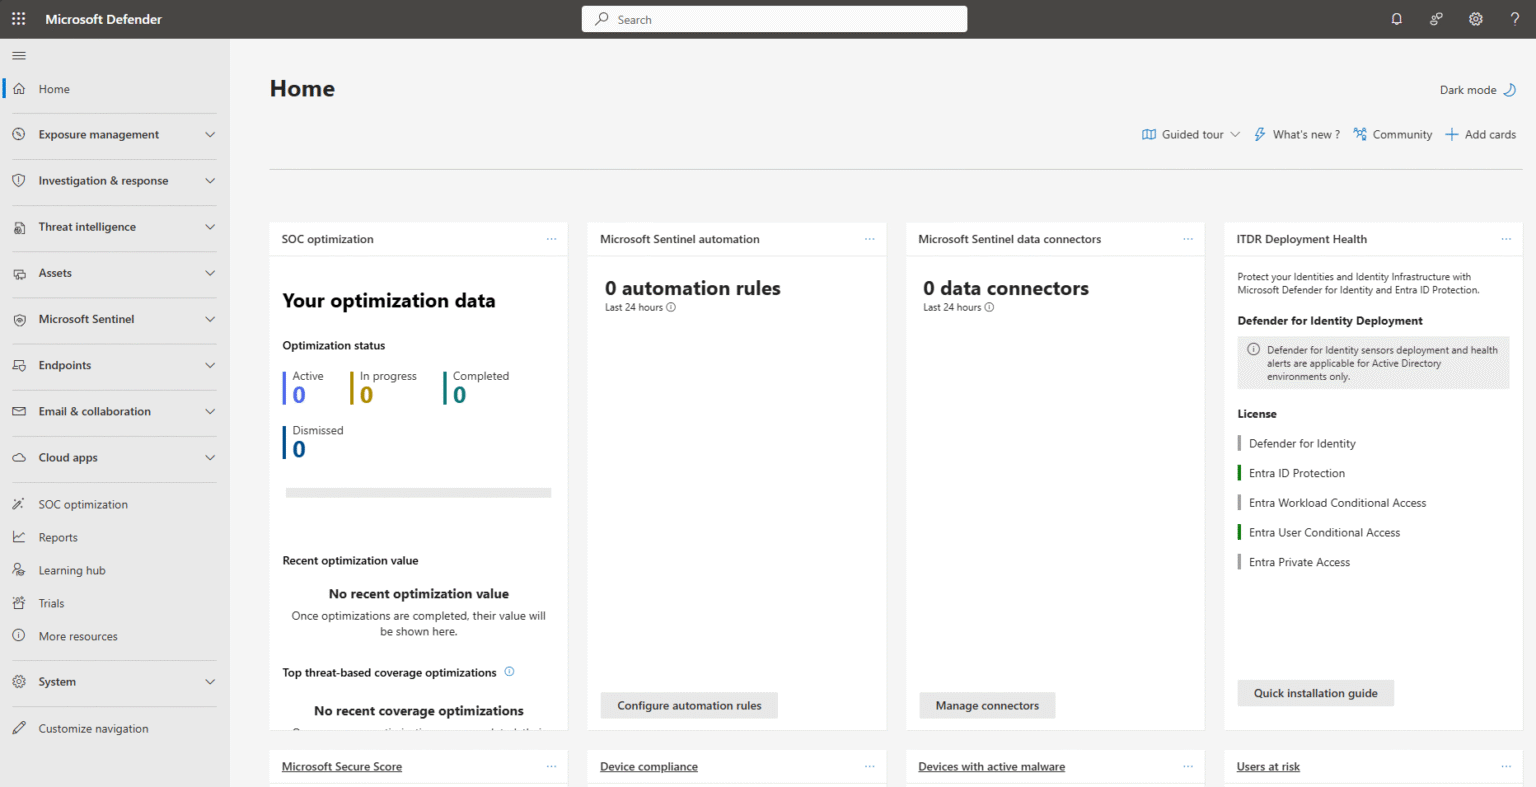Collapse the navigation pane with the hamburger icon
The width and height of the screenshot is (1536, 787).
coord(18,55)
